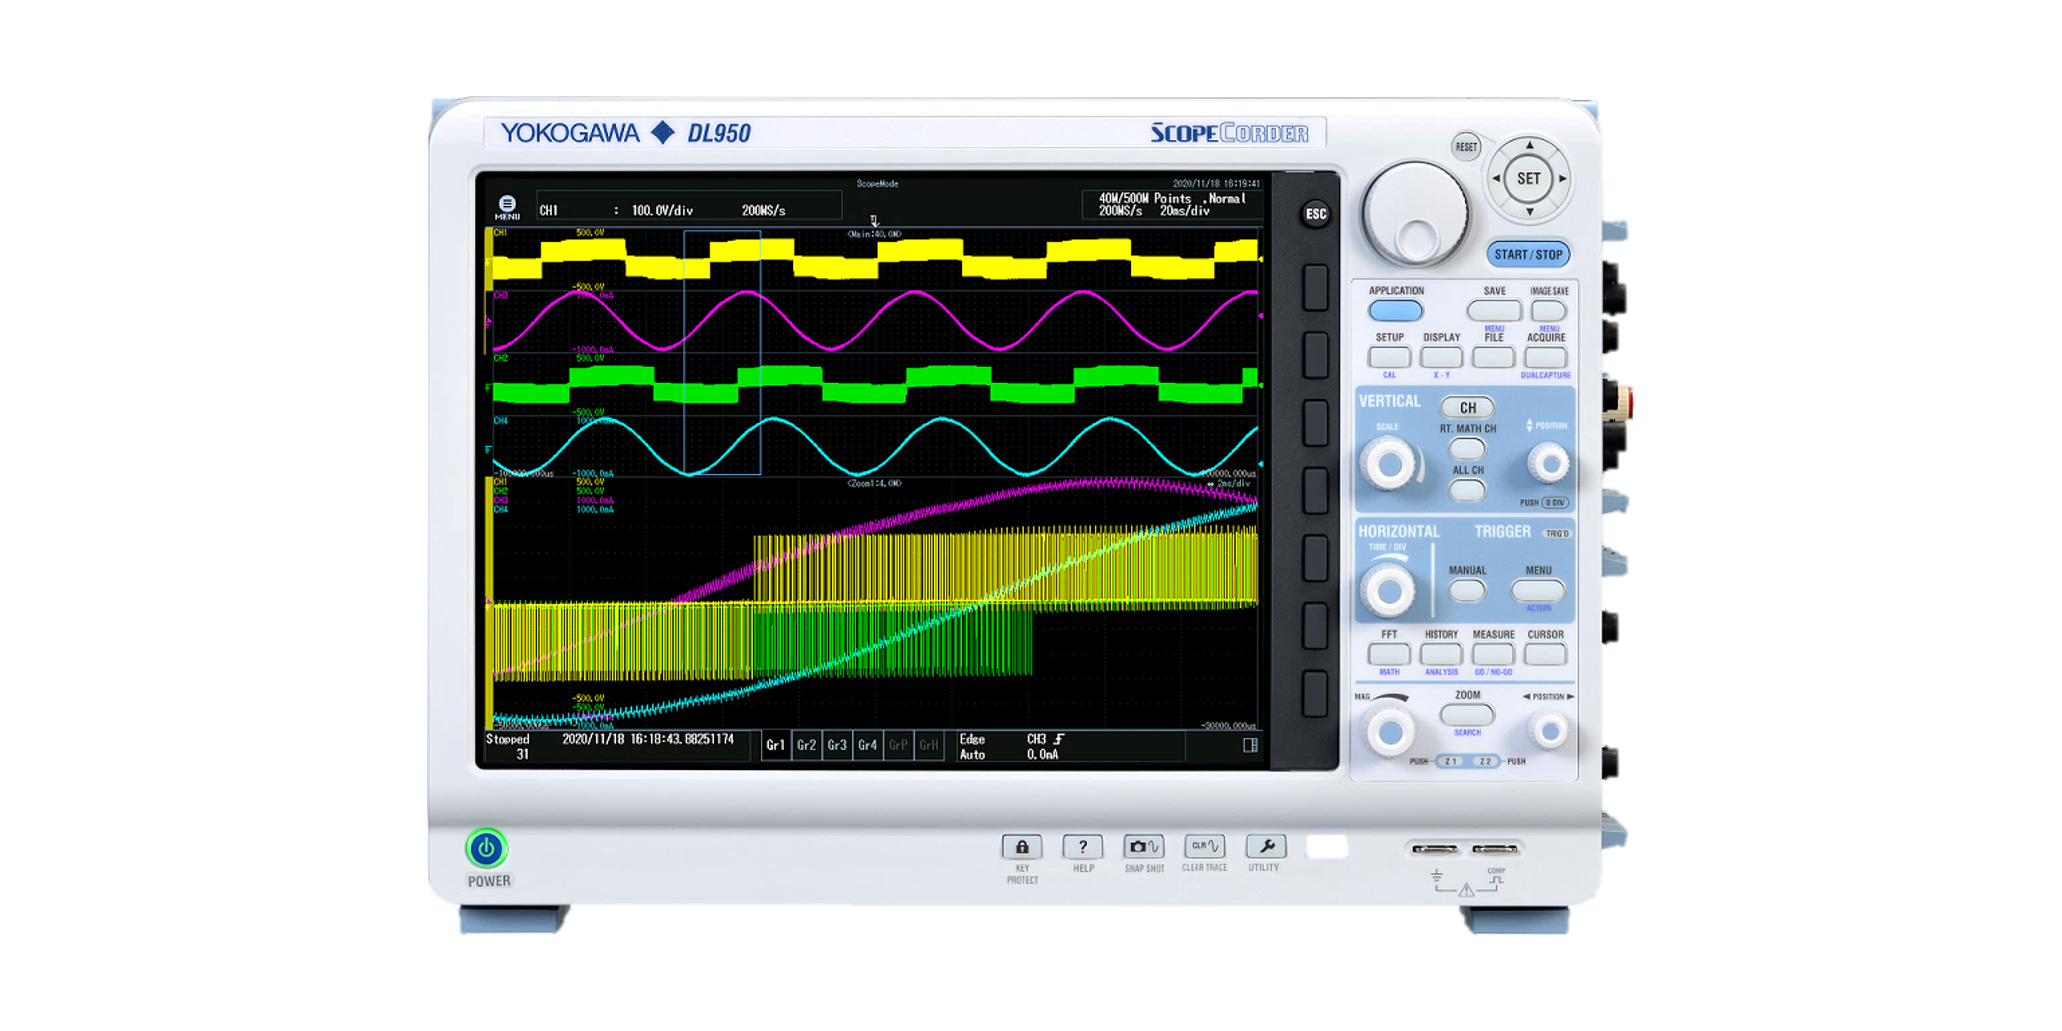
Task: Select the Gr4 group tab
Action: click(867, 745)
